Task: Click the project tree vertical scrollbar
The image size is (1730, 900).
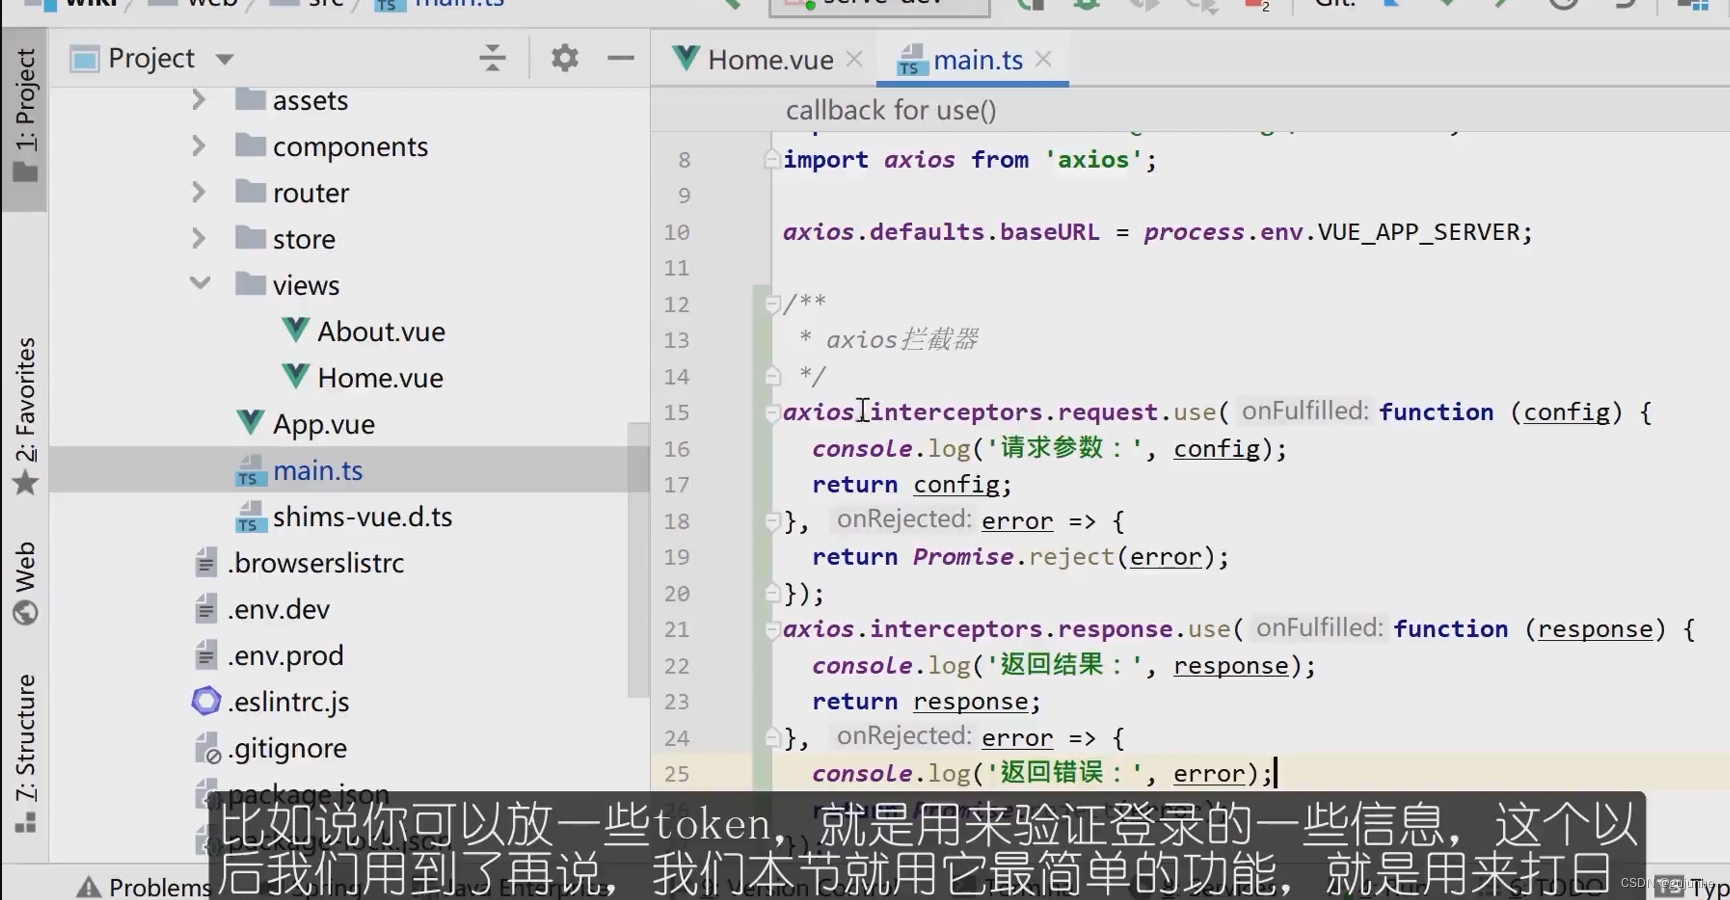Action: [637, 560]
